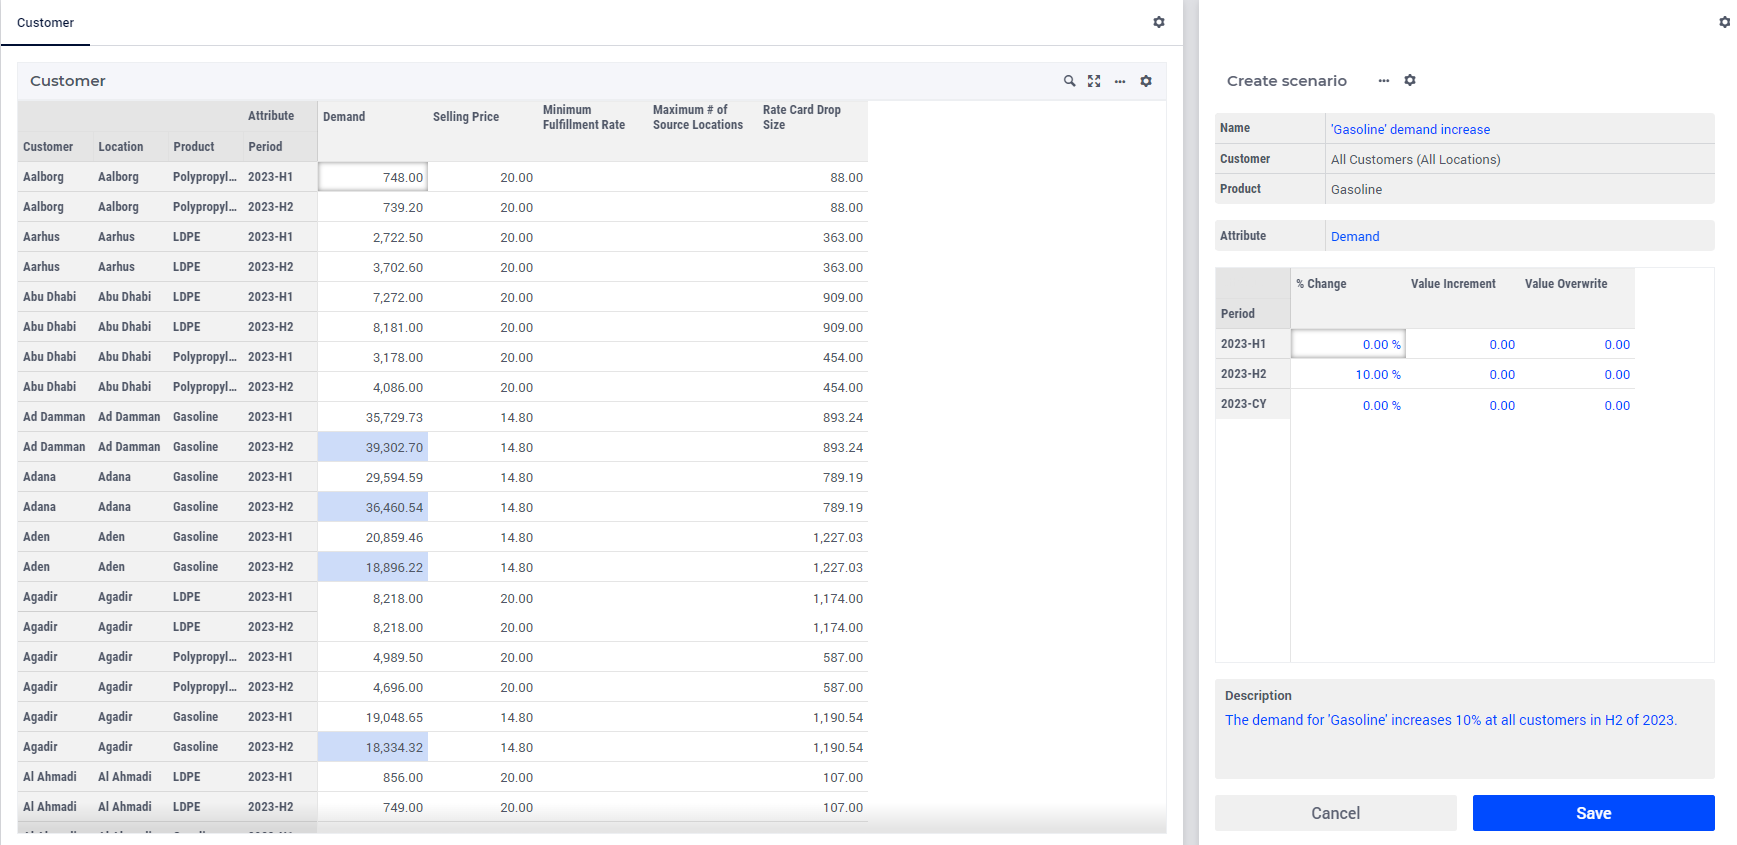Select the highlighted Demand cell 36,460.54

point(373,507)
